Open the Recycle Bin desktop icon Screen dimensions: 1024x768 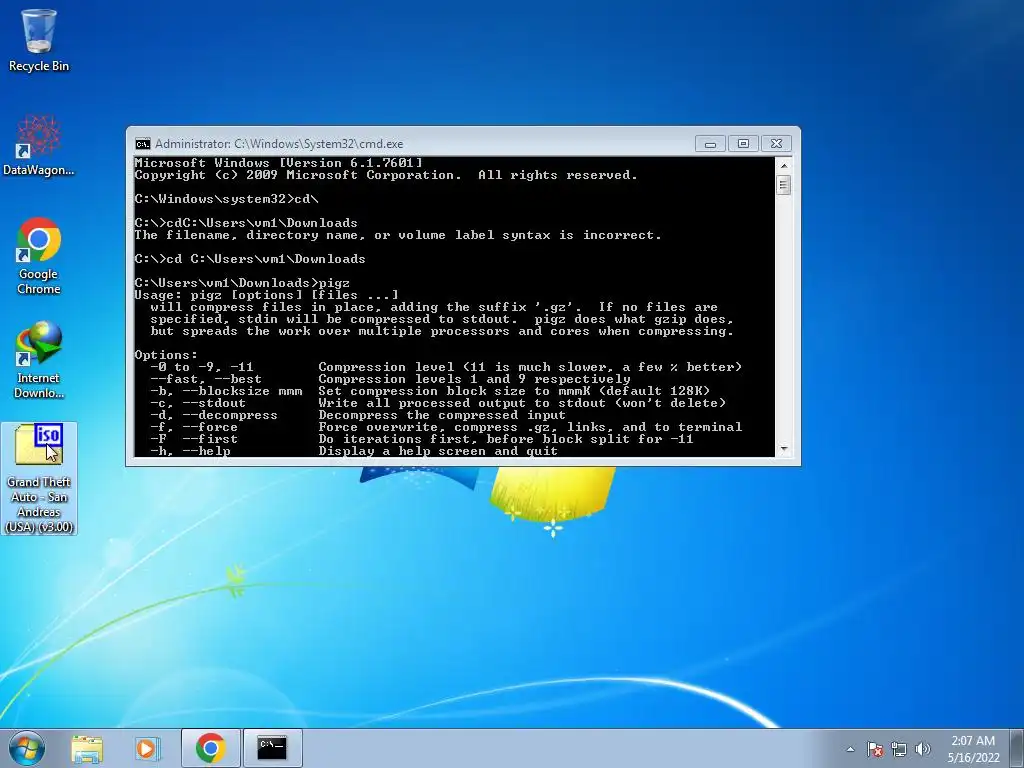39,39
